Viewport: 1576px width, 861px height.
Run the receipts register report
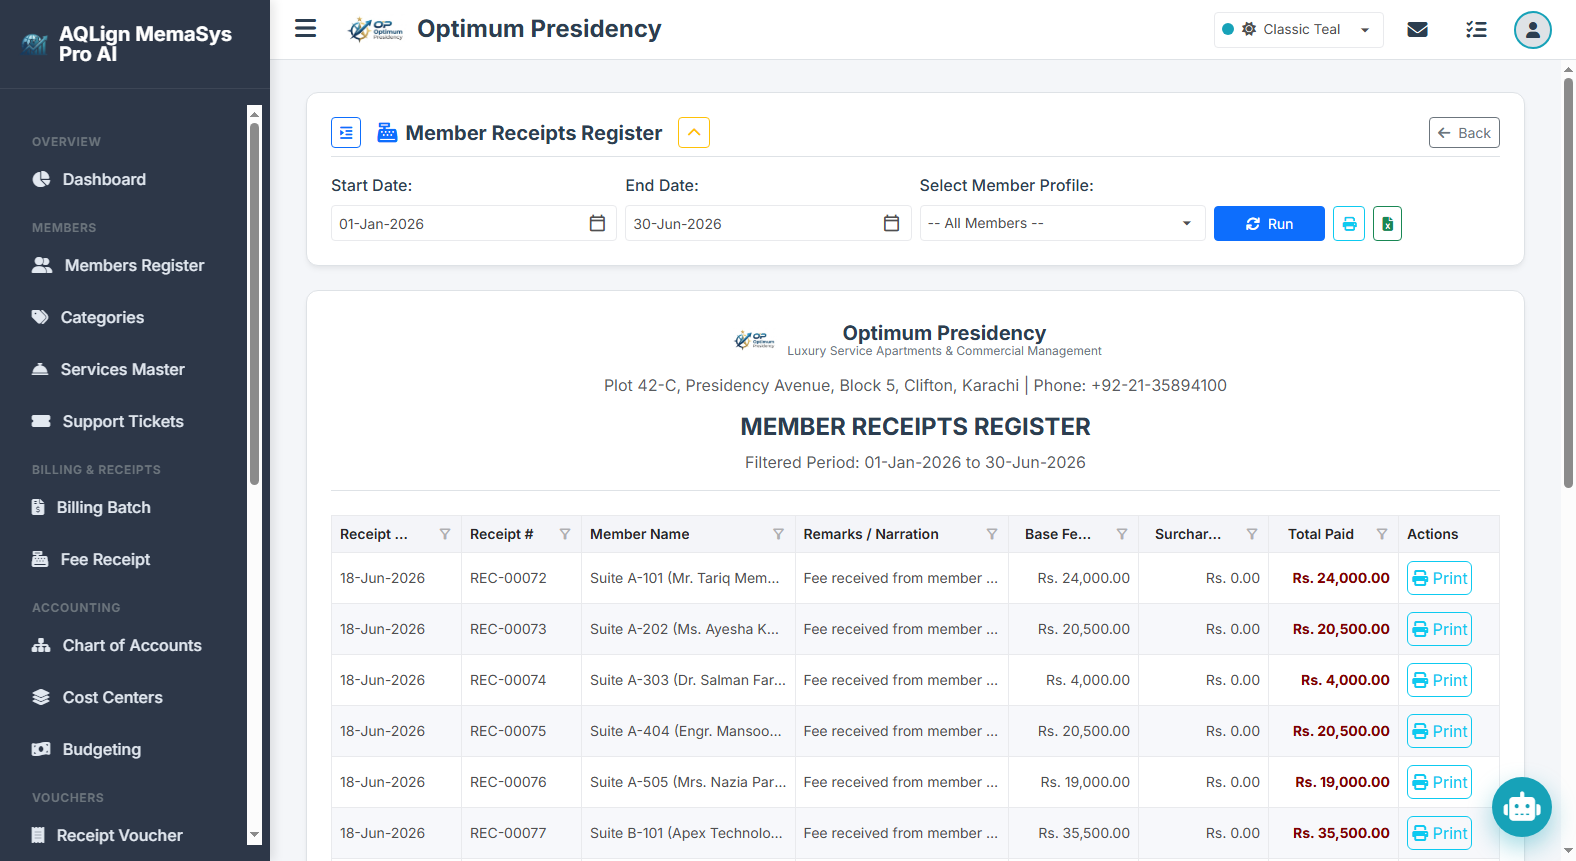coord(1269,223)
